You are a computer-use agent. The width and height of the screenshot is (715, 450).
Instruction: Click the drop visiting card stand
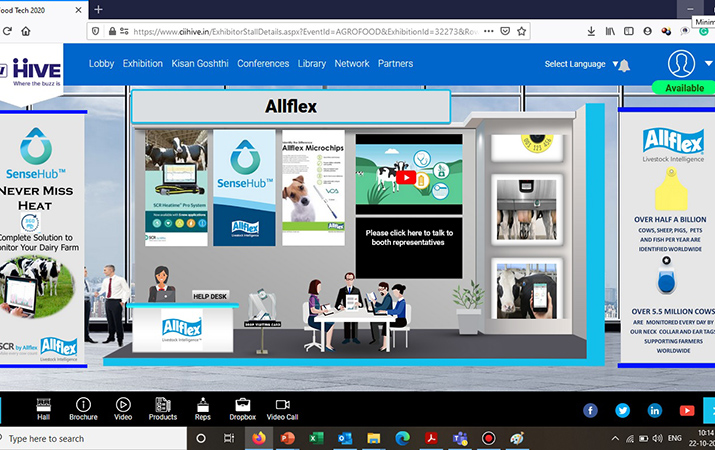[262, 321]
